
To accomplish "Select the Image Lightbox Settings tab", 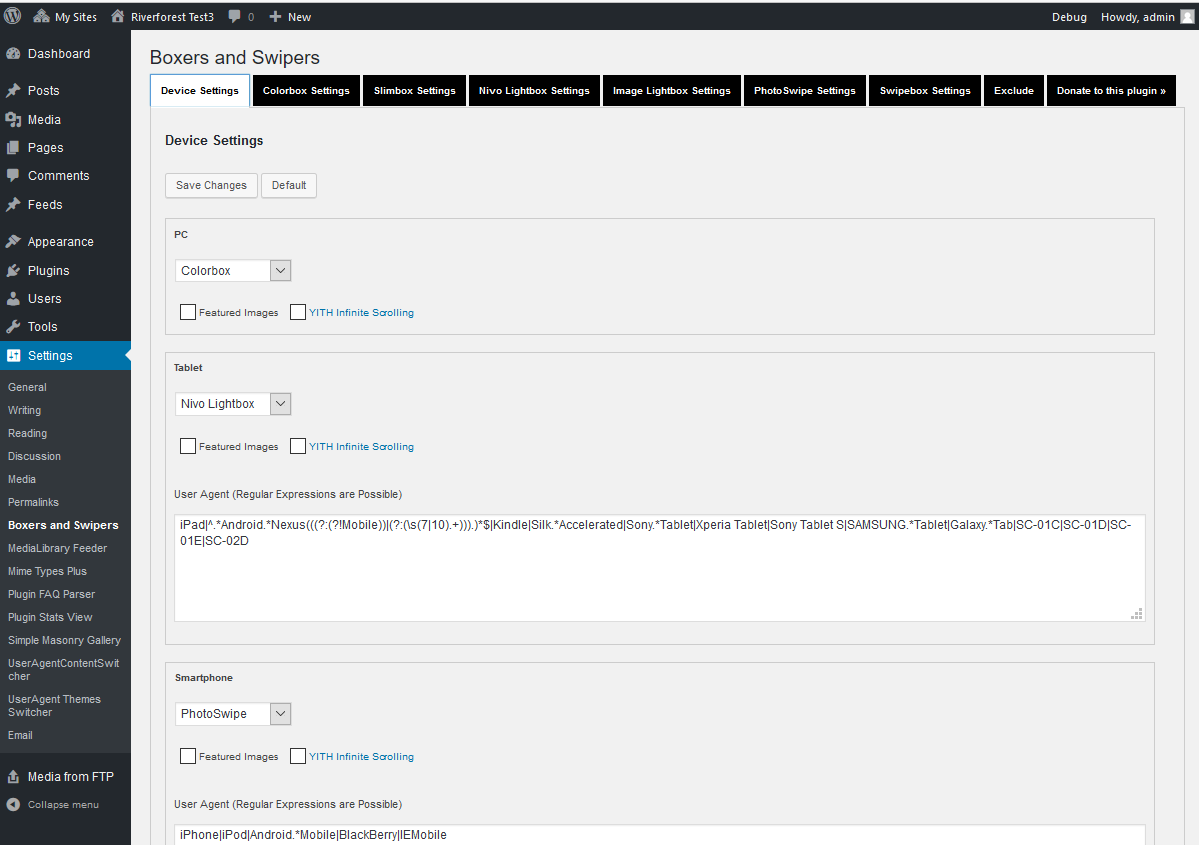I will pos(671,90).
